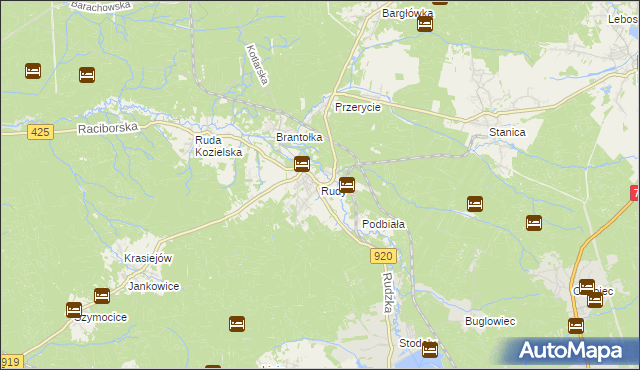Click the hotel icon next to Rudy label
640x370 pixels.
pos(347,185)
